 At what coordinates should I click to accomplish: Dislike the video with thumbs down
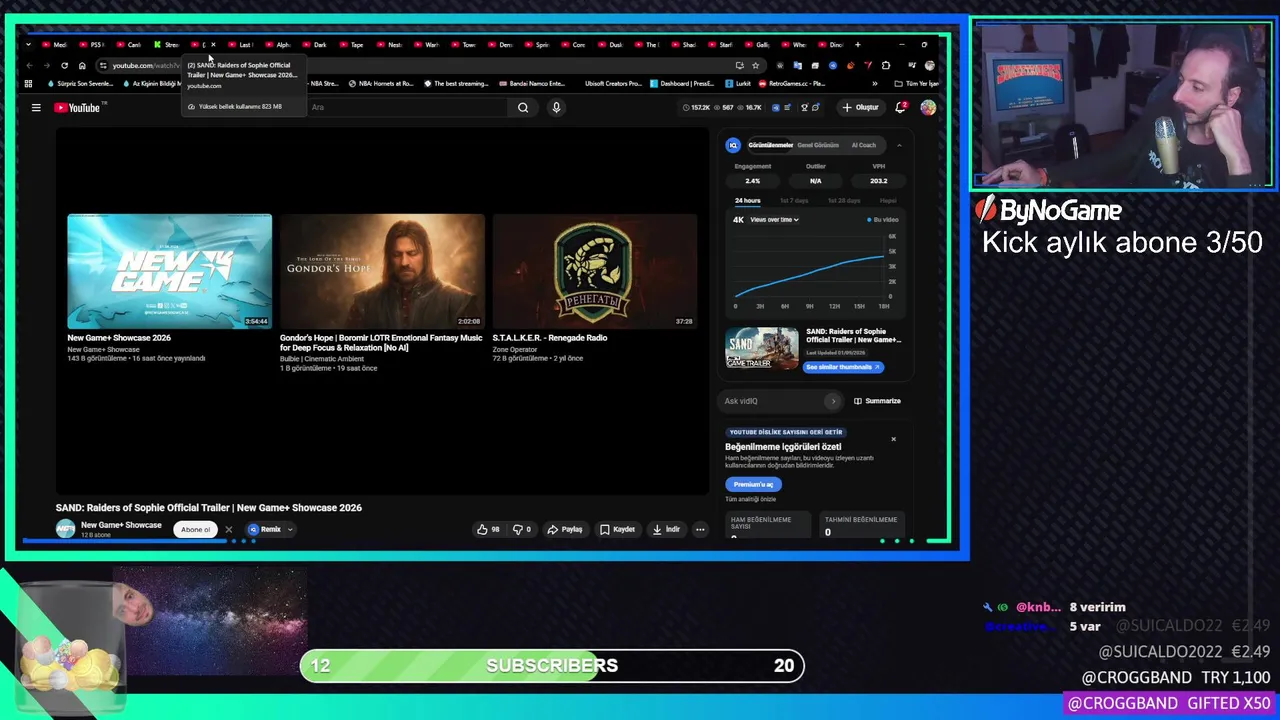522,530
